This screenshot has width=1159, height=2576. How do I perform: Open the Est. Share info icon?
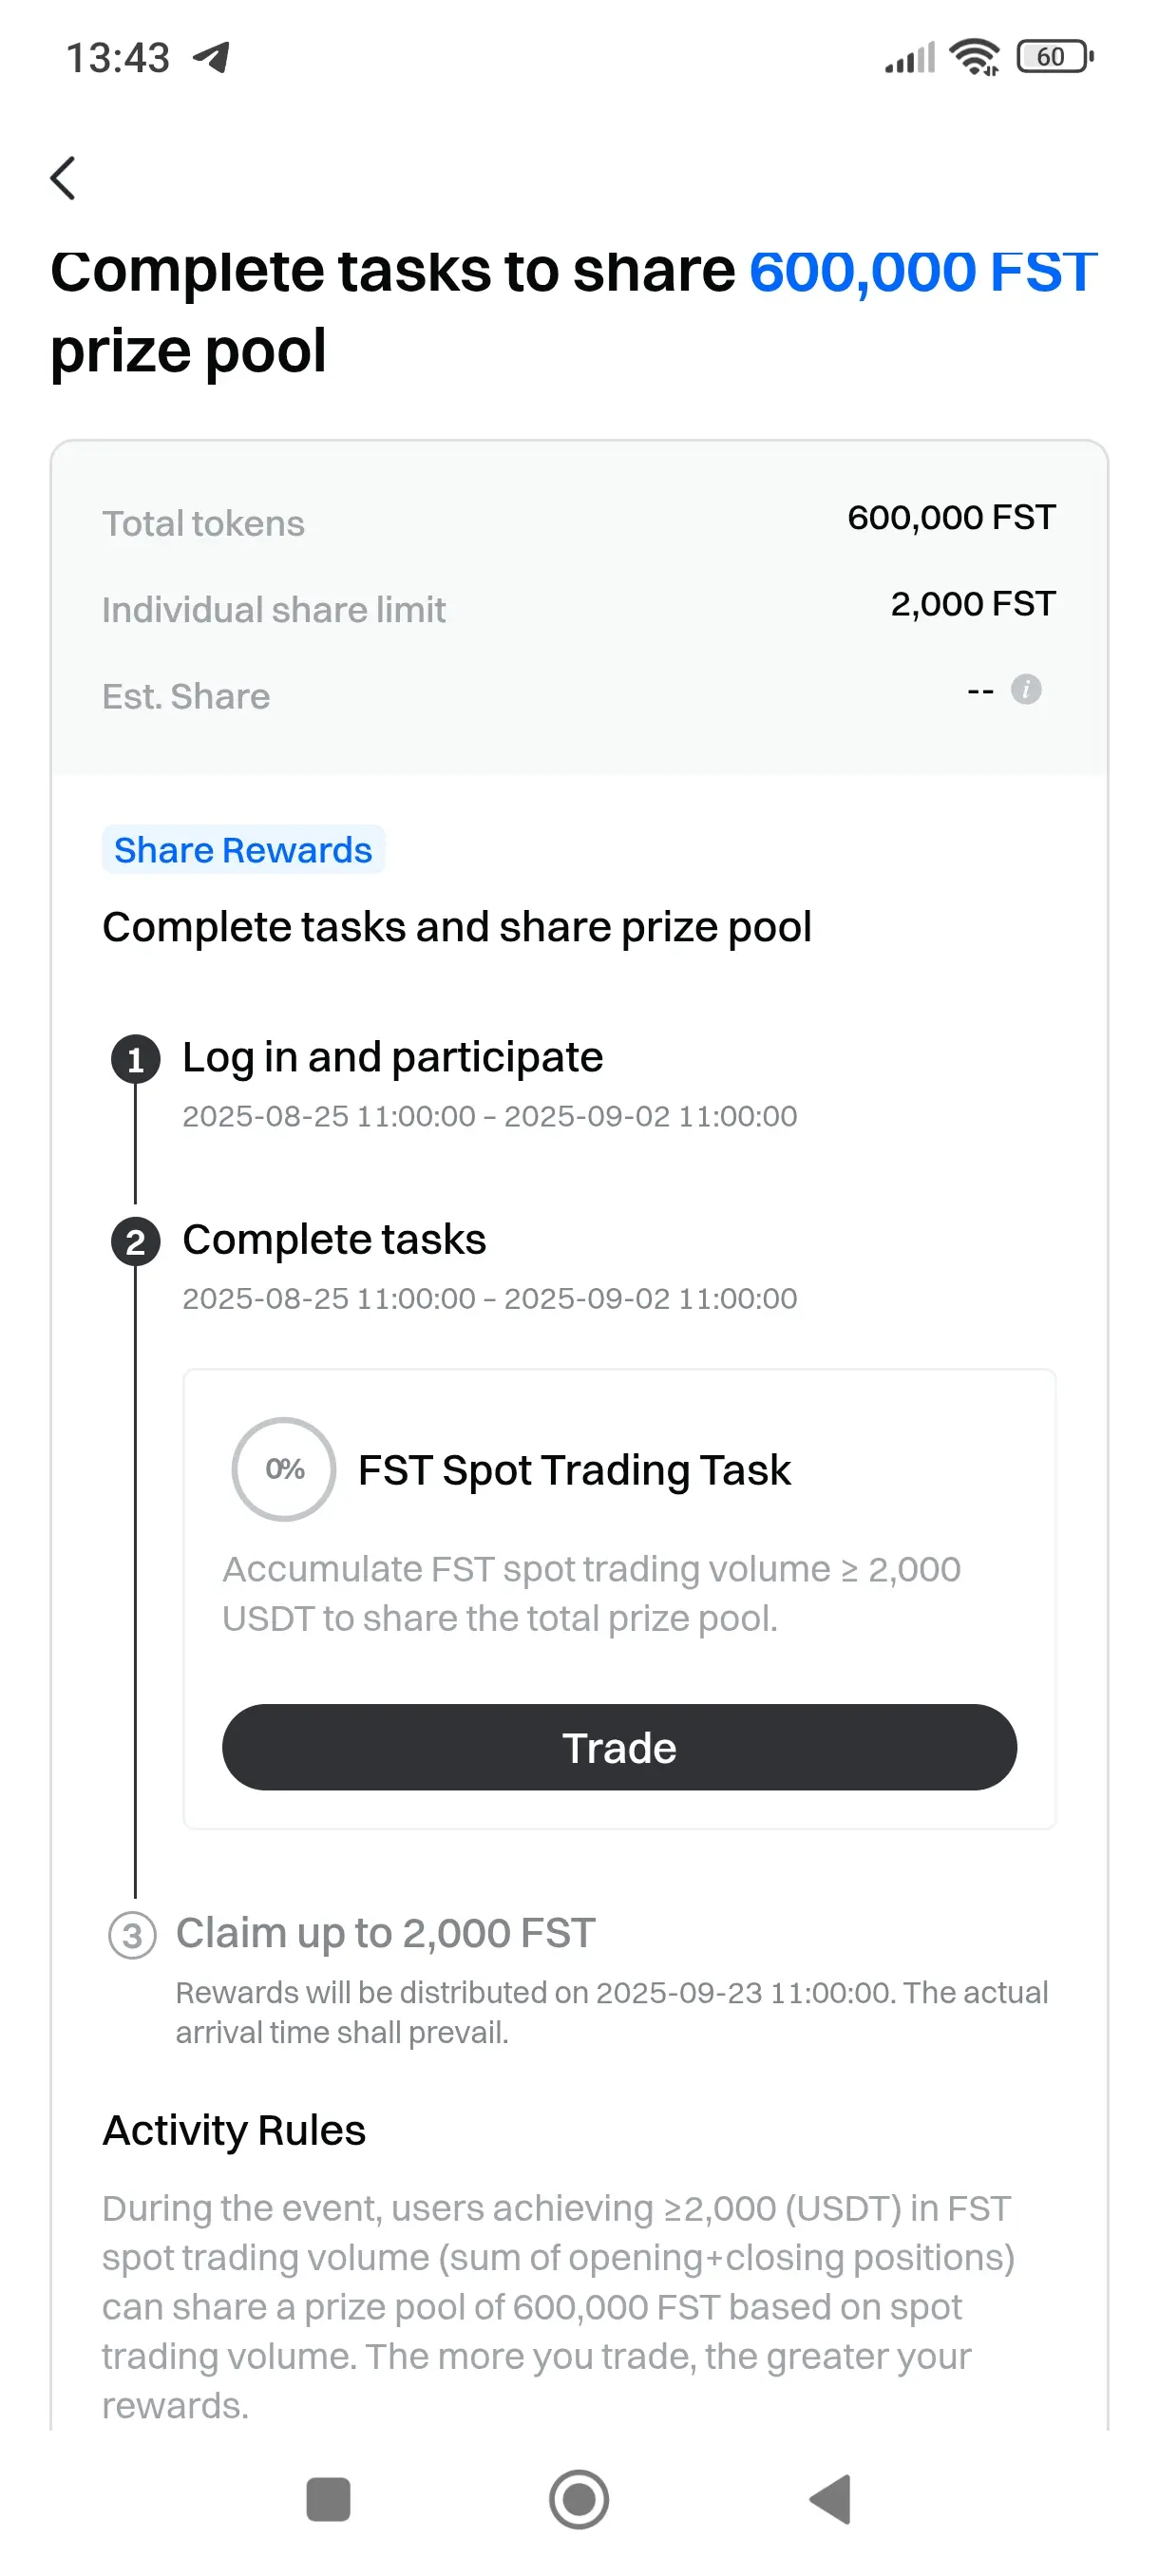tap(1026, 690)
